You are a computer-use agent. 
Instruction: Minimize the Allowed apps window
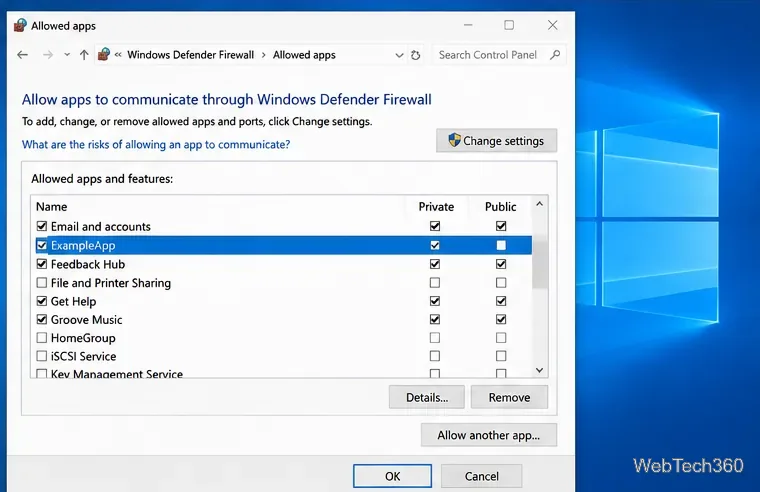(x=468, y=25)
